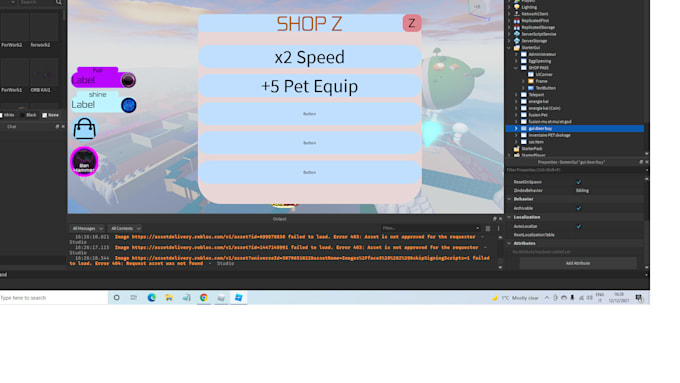Click the Toolbox search magnifier icon
680x383 pixels.
click(x=59, y=2)
